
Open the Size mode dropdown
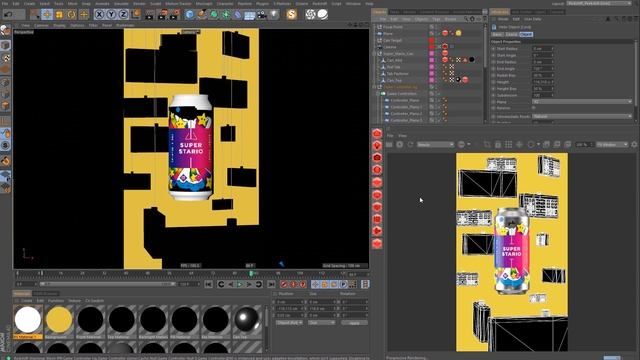[321, 323]
